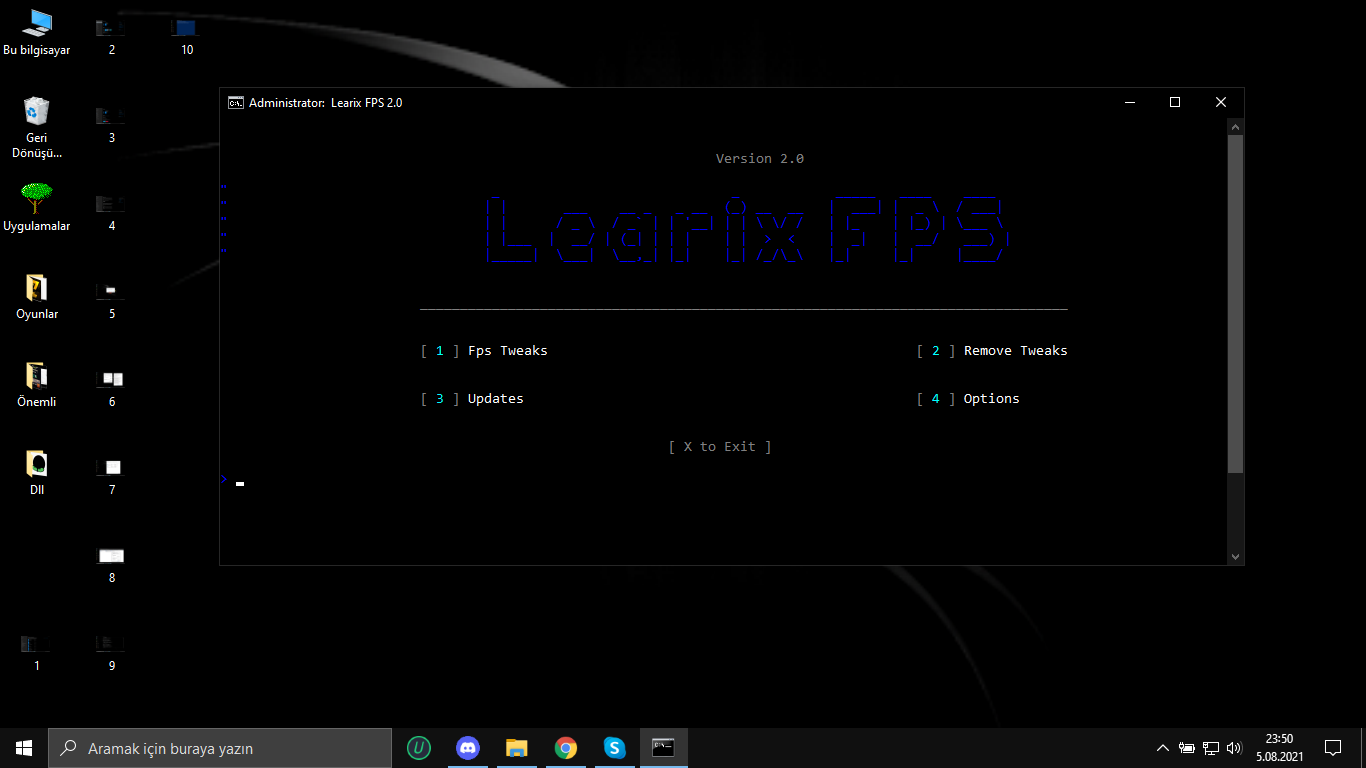
Task: Click the green U app taskbar icon
Action: pyautogui.click(x=418, y=748)
